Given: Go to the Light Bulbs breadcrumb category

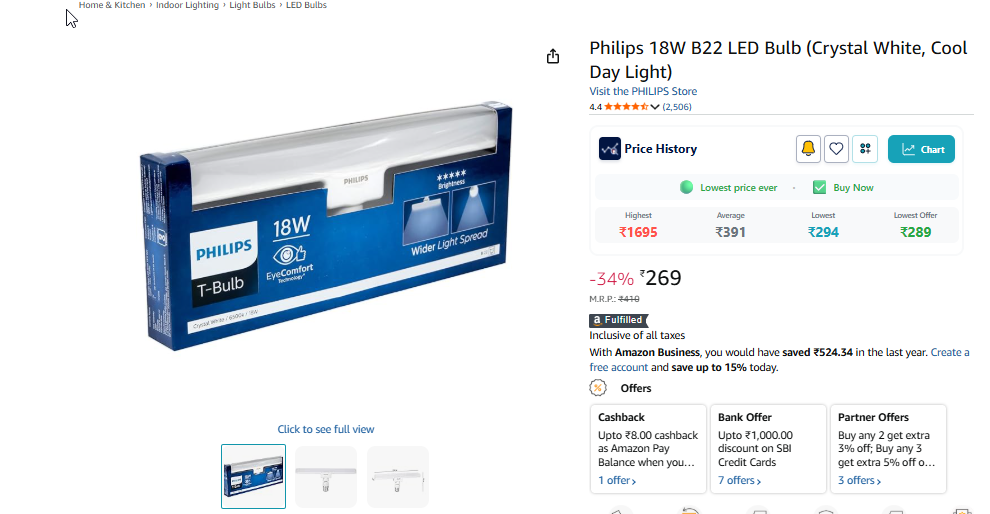Looking at the screenshot, I should [252, 5].
